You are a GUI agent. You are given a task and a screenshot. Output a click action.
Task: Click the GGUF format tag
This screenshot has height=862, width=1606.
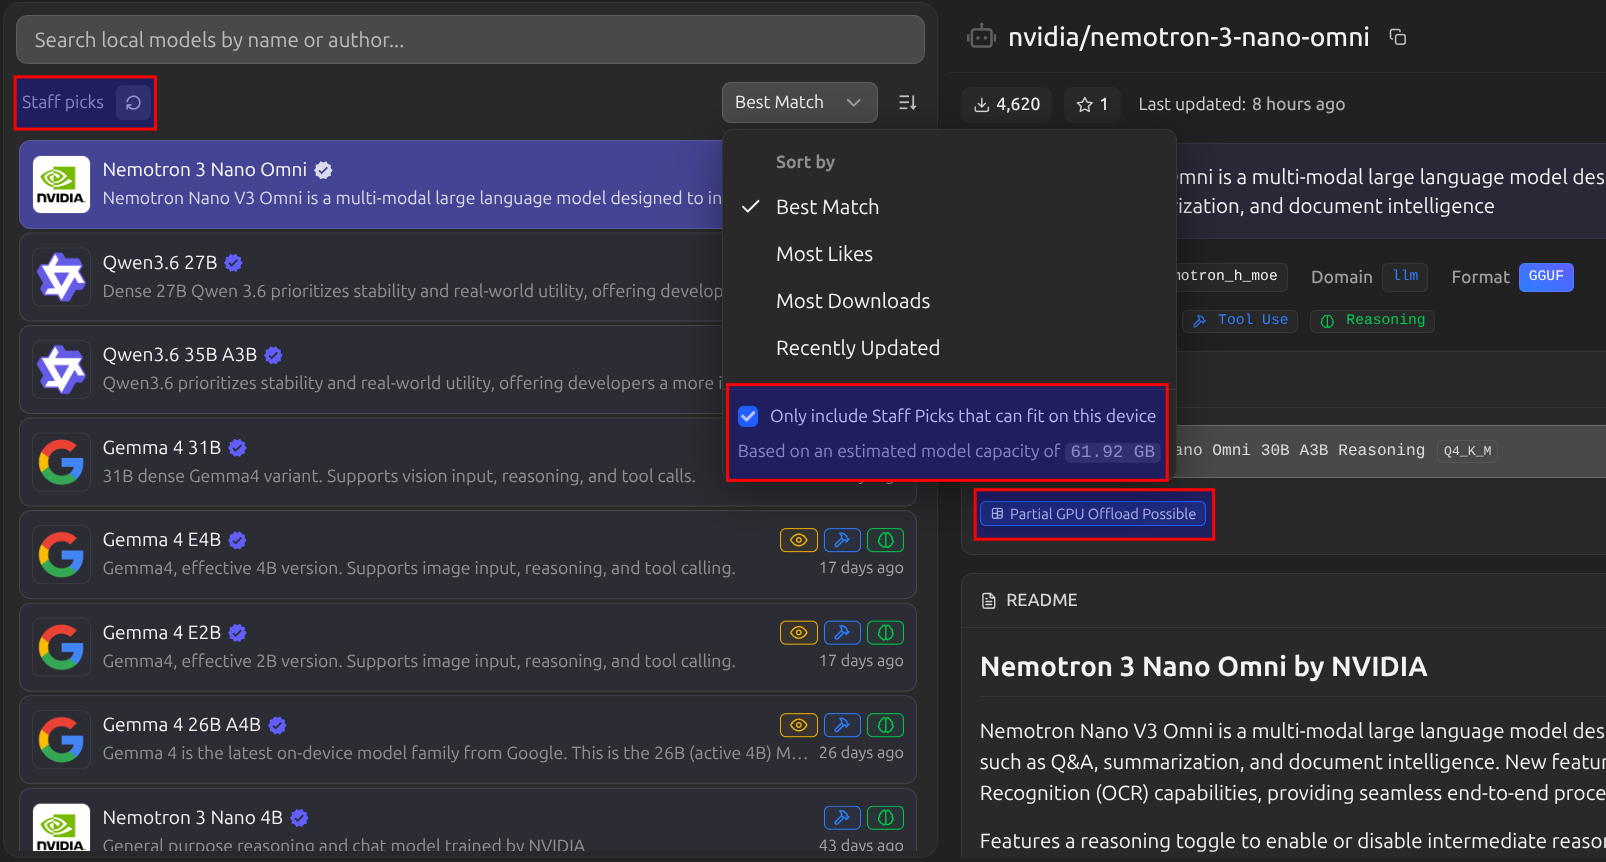[x=1546, y=277]
